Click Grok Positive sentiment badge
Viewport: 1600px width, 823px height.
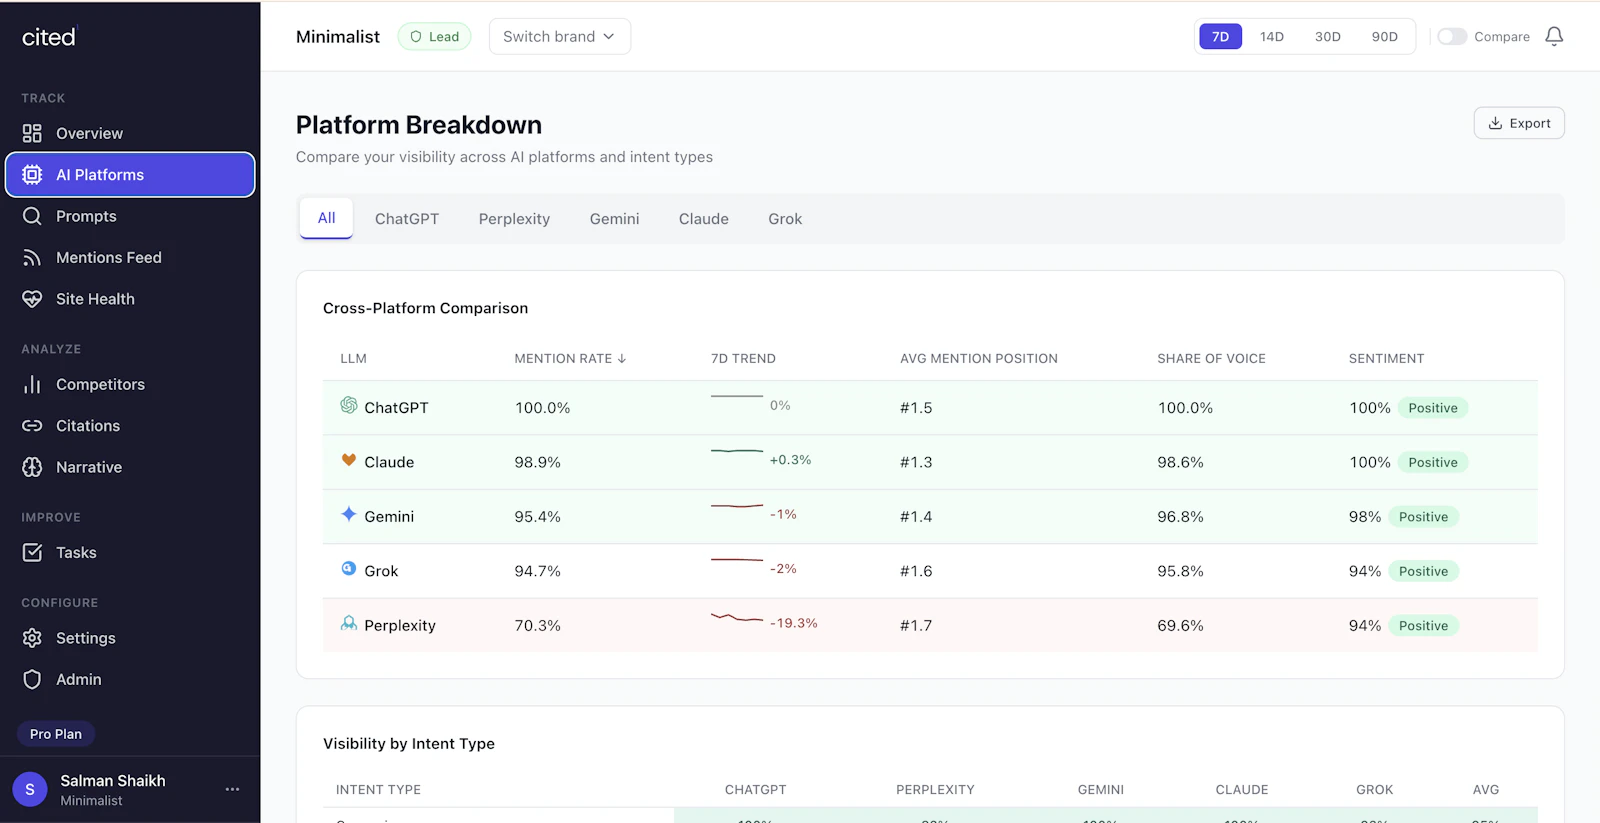click(1423, 571)
